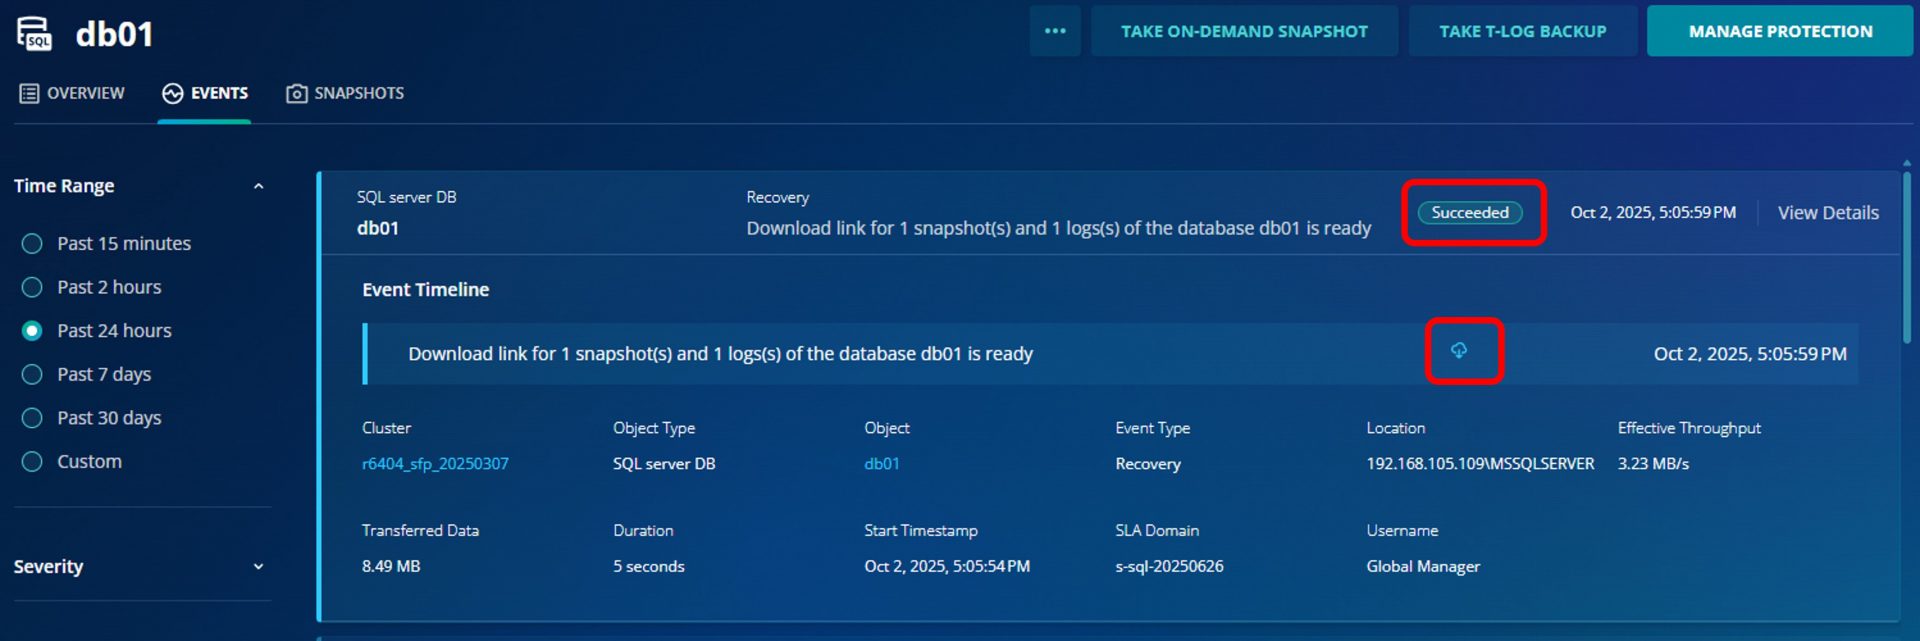Image resolution: width=1920 pixels, height=641 pixels.
Task: Collapse the Time Range filter section
Action: [x=258, y=186]
